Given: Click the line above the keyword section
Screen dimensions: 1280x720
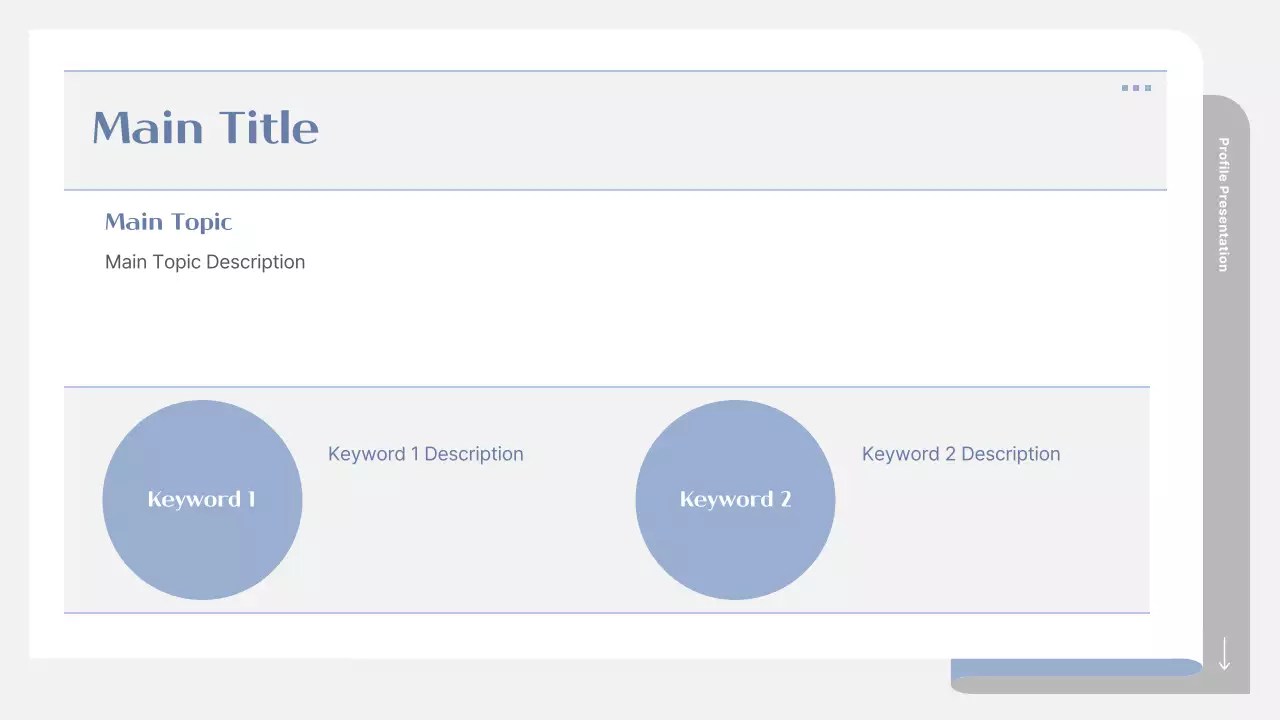Looking at the screenshot, I should pyautogui.click(x=606, y=387).
